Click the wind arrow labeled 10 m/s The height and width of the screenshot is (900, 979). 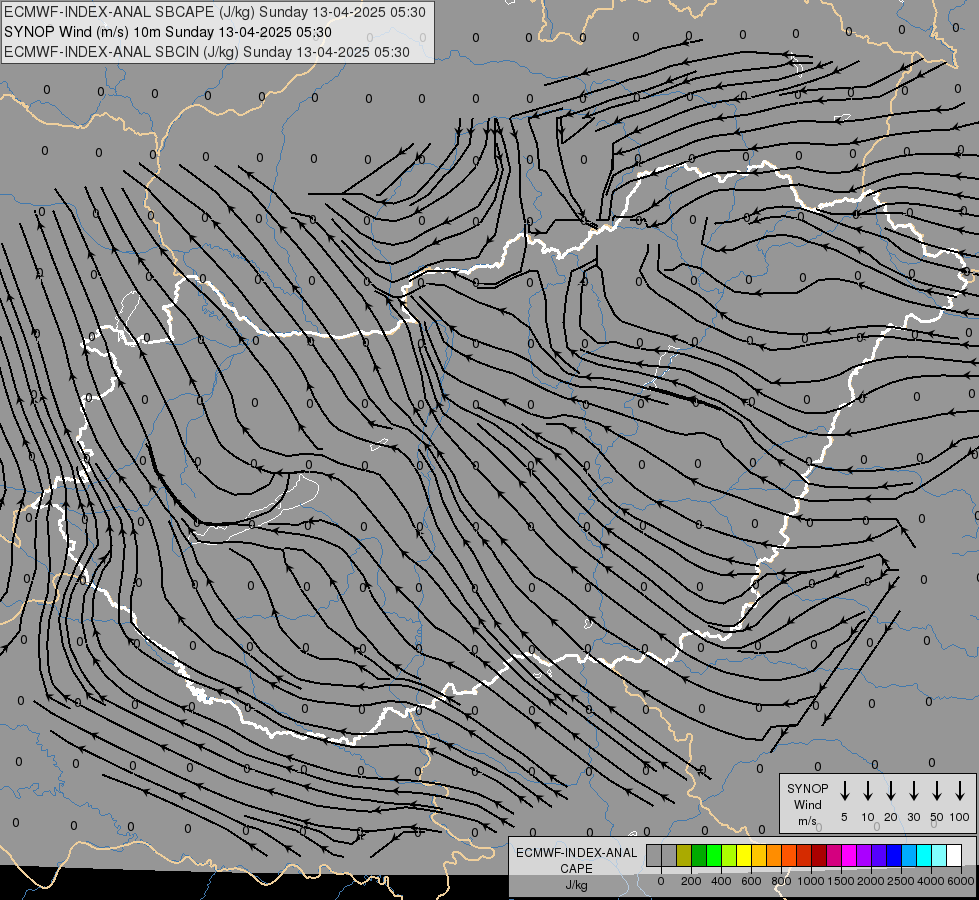point(868,791)
